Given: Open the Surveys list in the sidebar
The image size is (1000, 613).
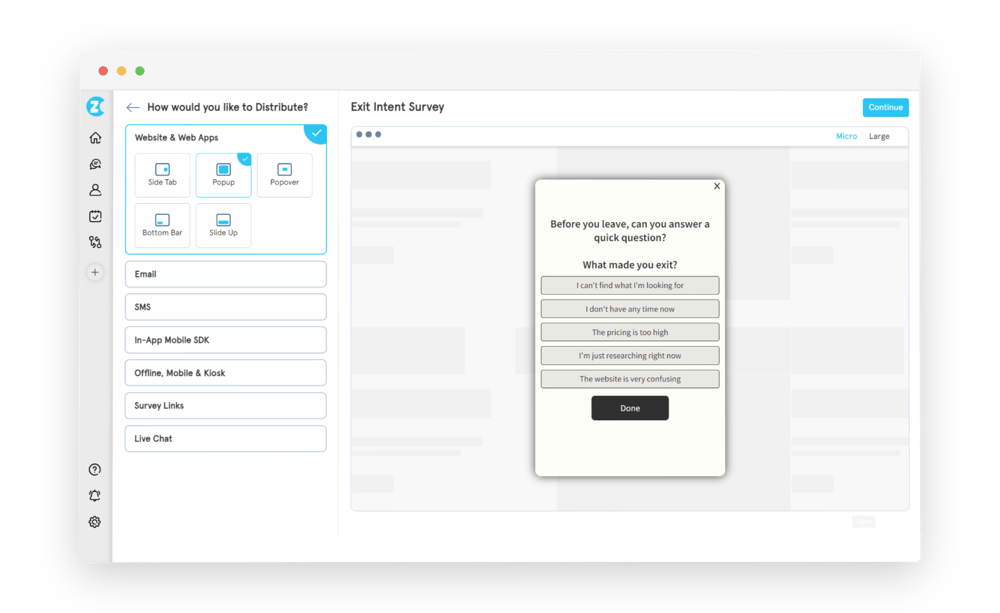Looking at the screenshot, I should pyautogui.click(x=95, y=216).
